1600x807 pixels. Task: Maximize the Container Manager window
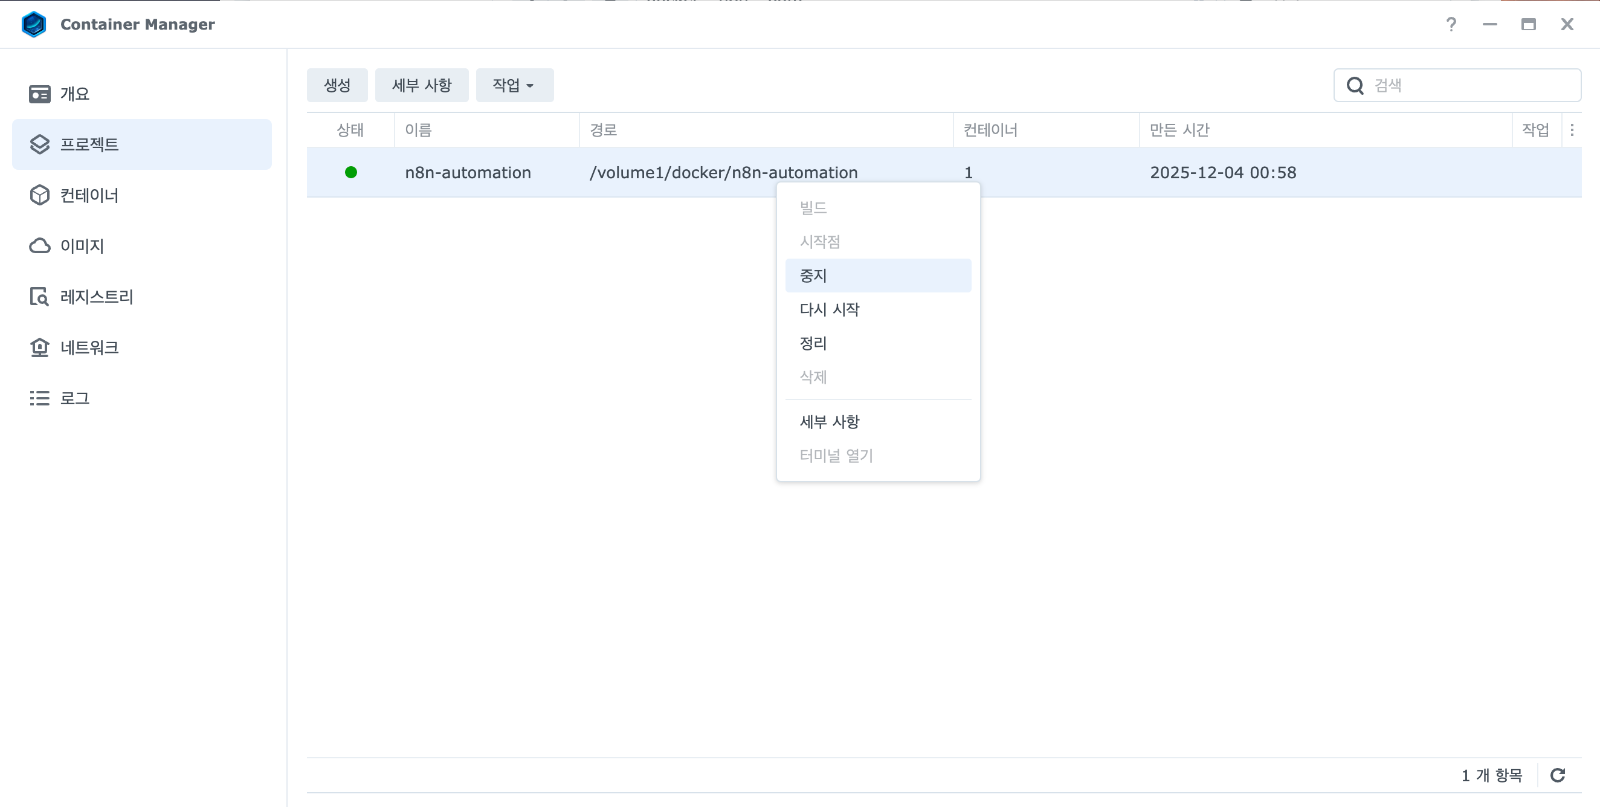[1528, 24]
